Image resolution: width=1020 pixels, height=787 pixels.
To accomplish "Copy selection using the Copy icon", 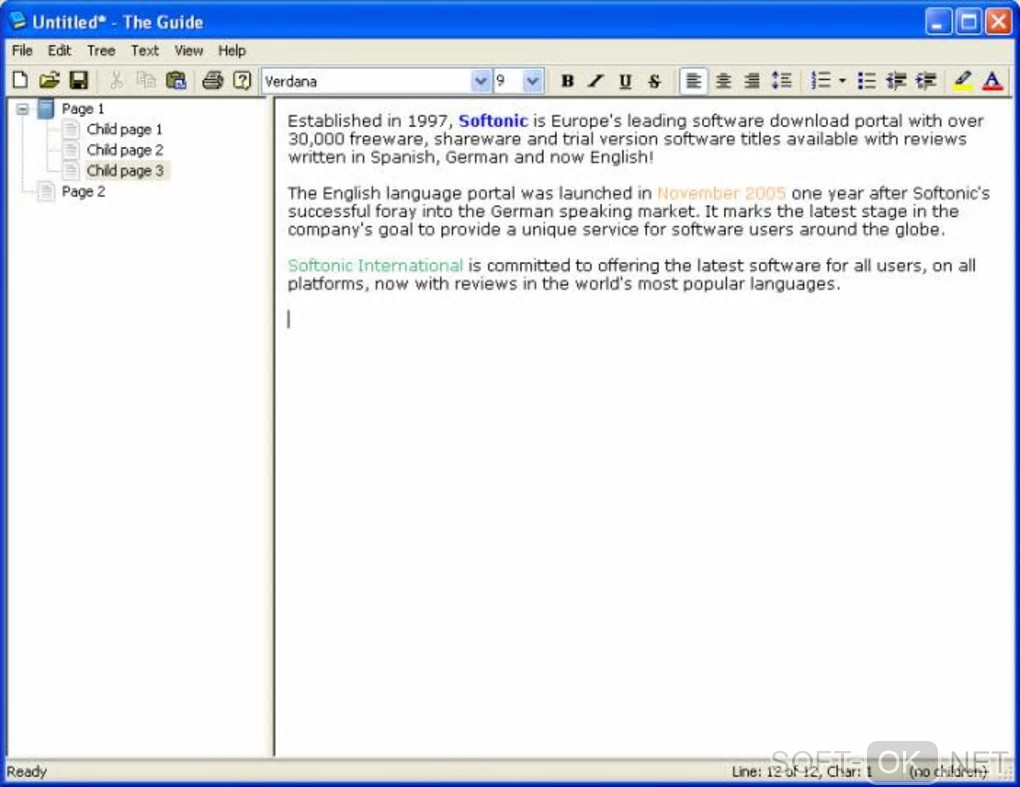I will coord(146,81).
